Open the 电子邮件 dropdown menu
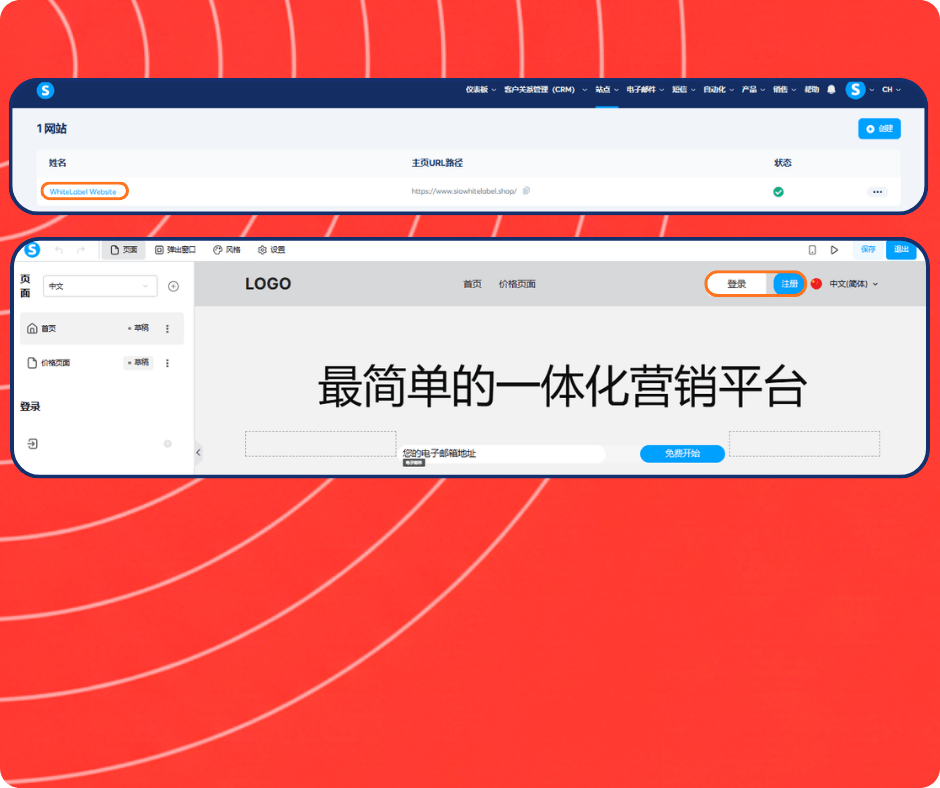The width and height of the screenshot is (940, 788). pos(645,89)
